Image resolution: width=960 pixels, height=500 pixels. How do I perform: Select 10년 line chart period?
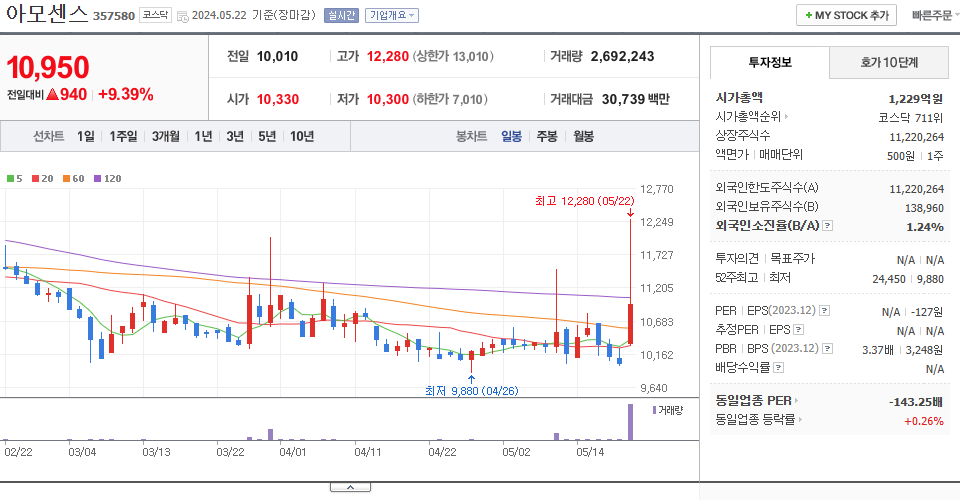302,136
